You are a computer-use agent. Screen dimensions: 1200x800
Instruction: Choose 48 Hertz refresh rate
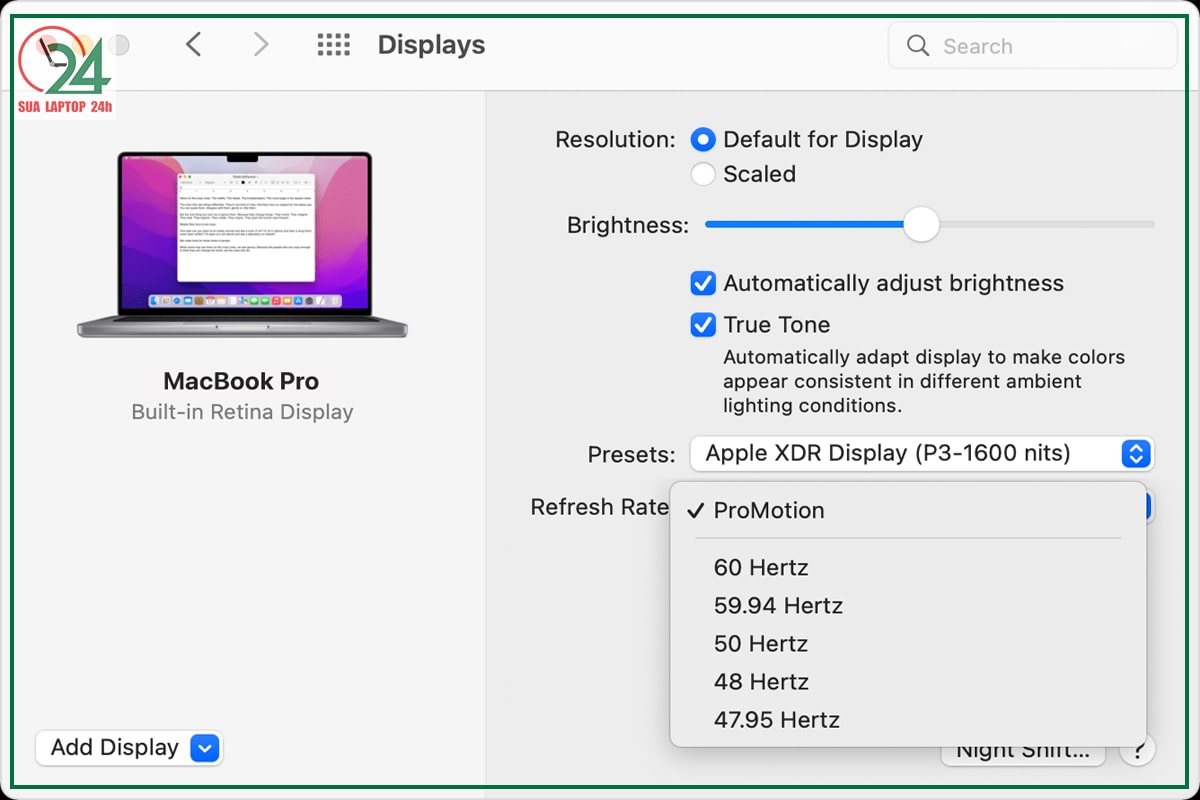(908, 682)
